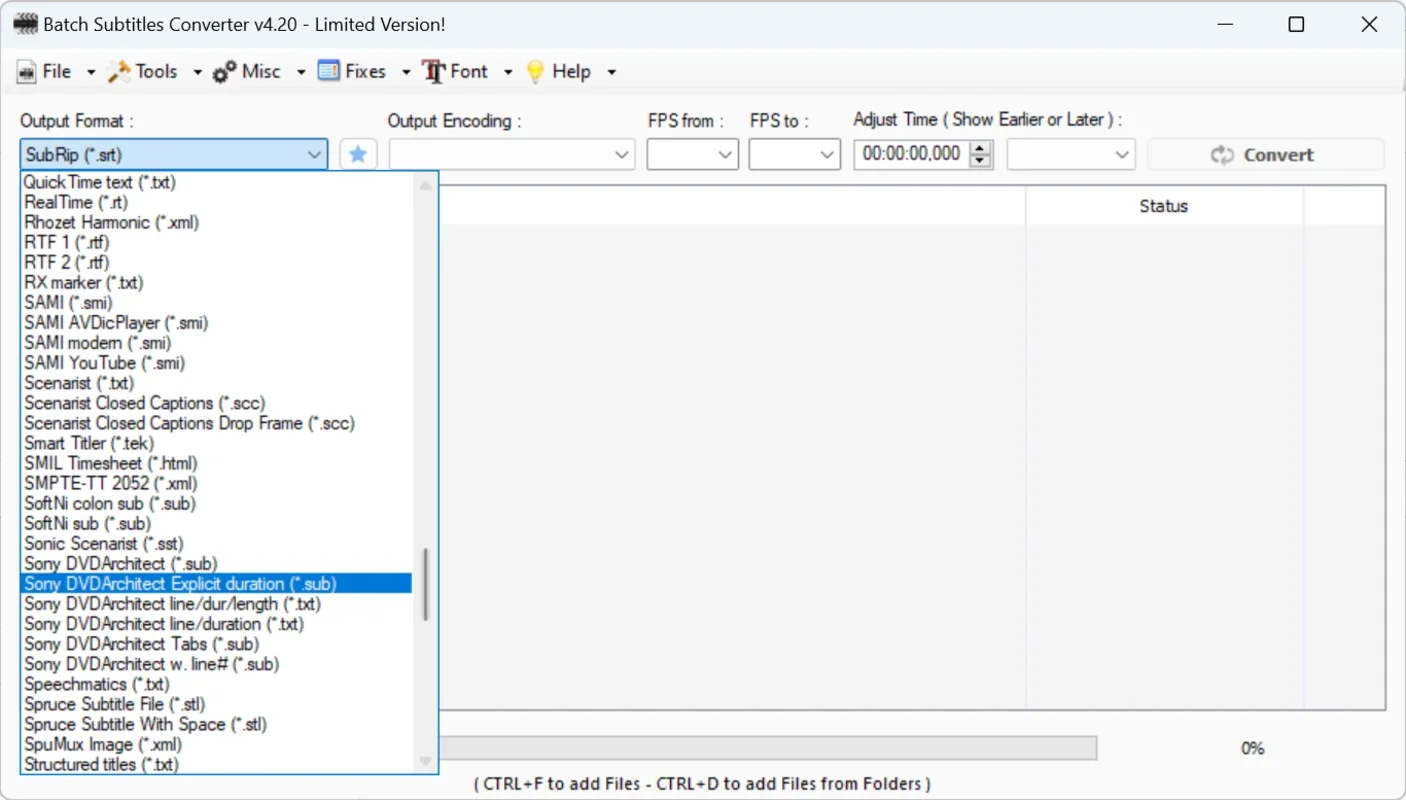The height and width of the screenshot is (800, 1406).
Task: Expand the Help dropdown arrow
Action: tap(611, 72)
